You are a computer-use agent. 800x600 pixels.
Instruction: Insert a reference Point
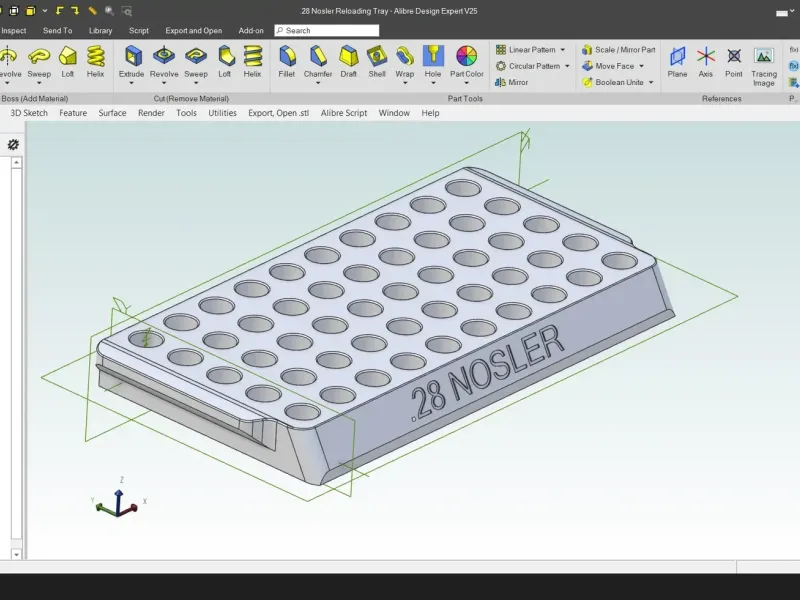click(x=734, y=62)
